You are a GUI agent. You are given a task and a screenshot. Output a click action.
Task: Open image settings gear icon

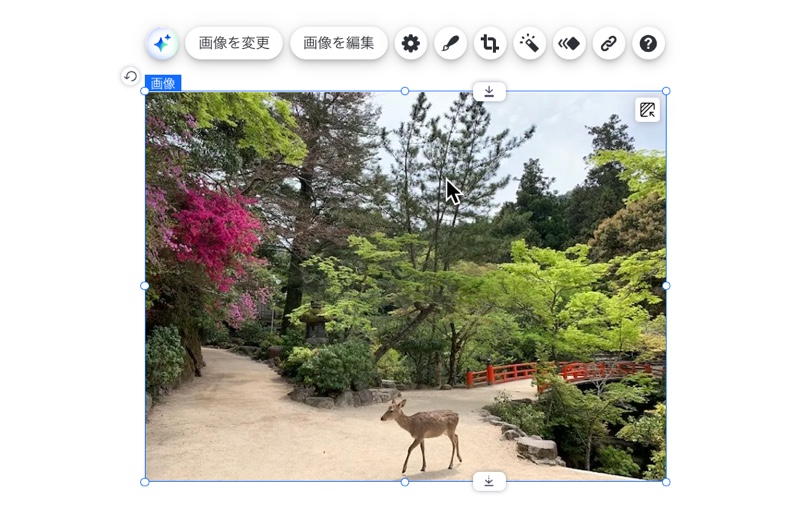tap(411, 43)
